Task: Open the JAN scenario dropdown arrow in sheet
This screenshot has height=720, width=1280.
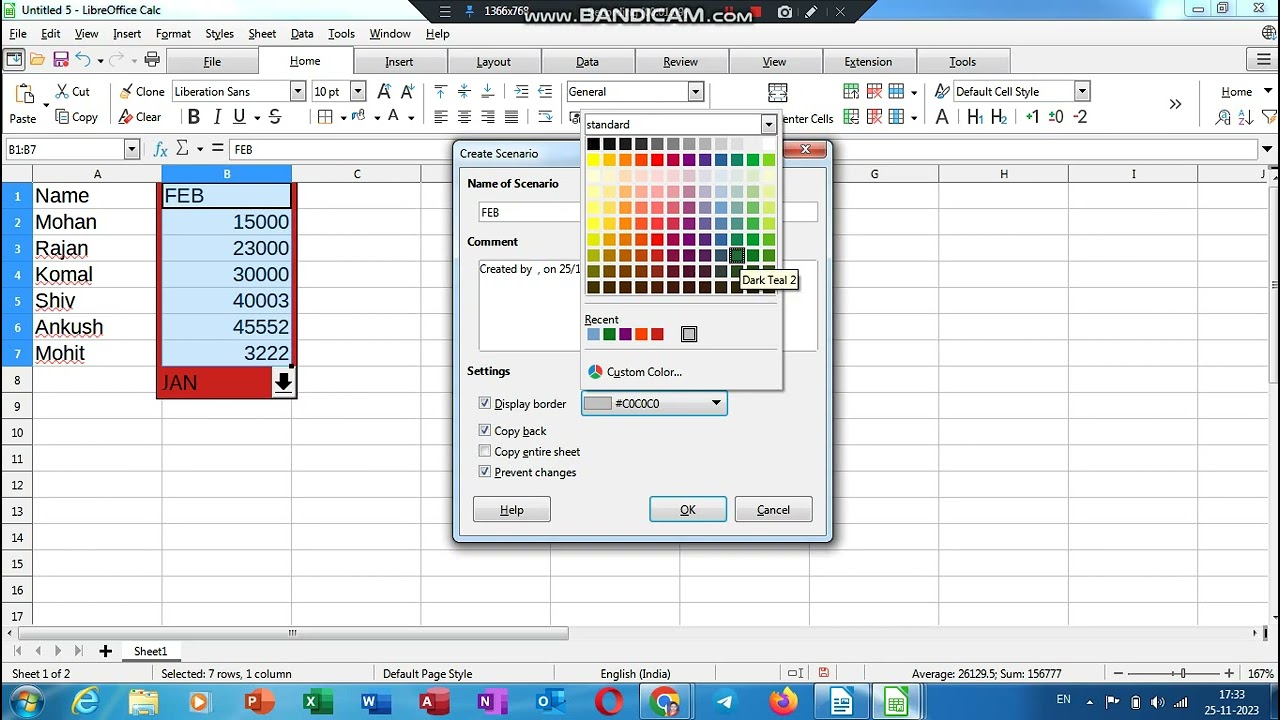Action: [x=283, y=383]
